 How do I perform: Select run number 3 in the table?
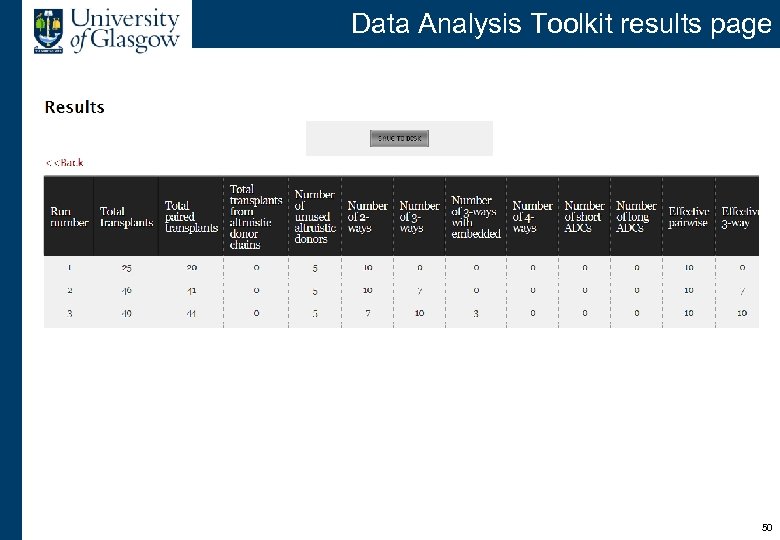(69, 313)
